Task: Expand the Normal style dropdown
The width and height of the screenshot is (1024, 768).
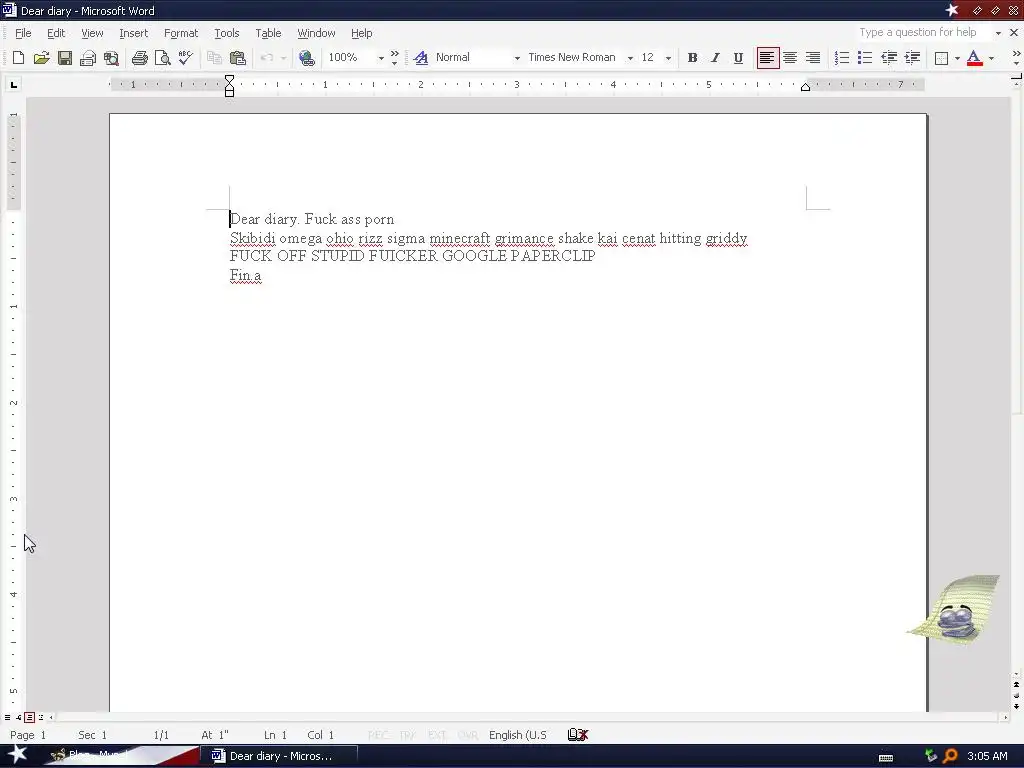Action: pyautogui.click(x=517, y=58)
